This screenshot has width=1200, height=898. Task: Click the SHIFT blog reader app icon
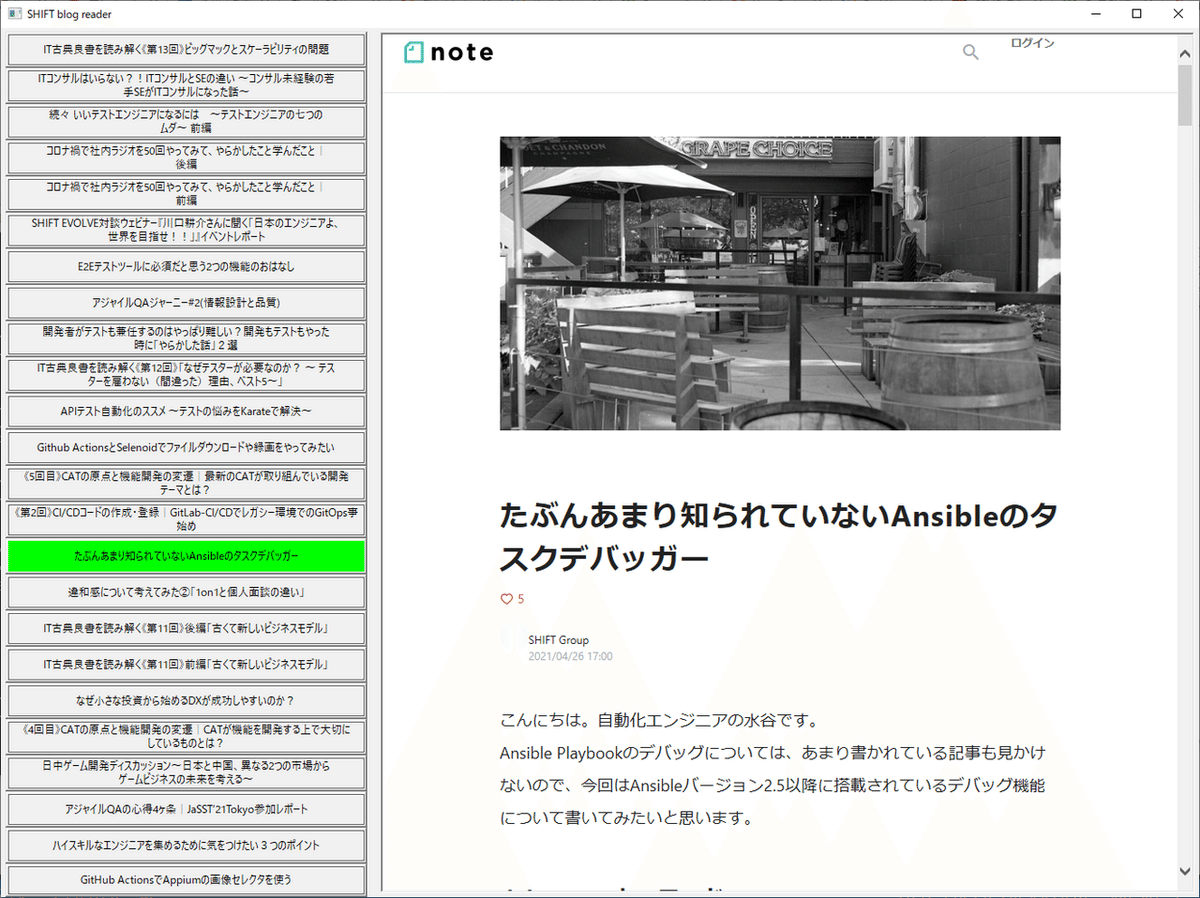[14, 14]
